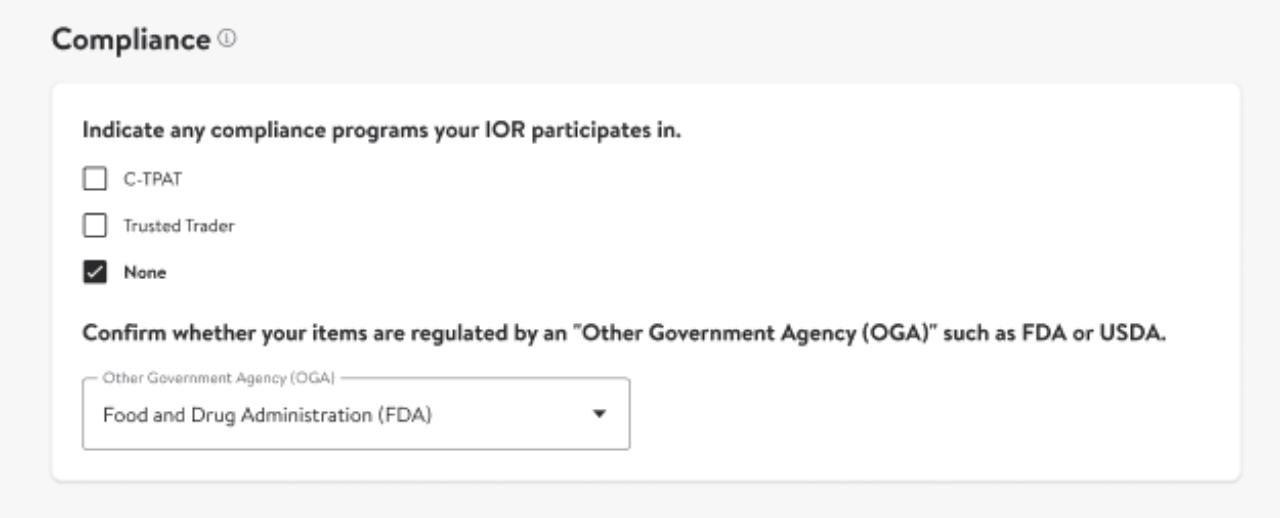Click the gray page background outside the card

(700, 40)
